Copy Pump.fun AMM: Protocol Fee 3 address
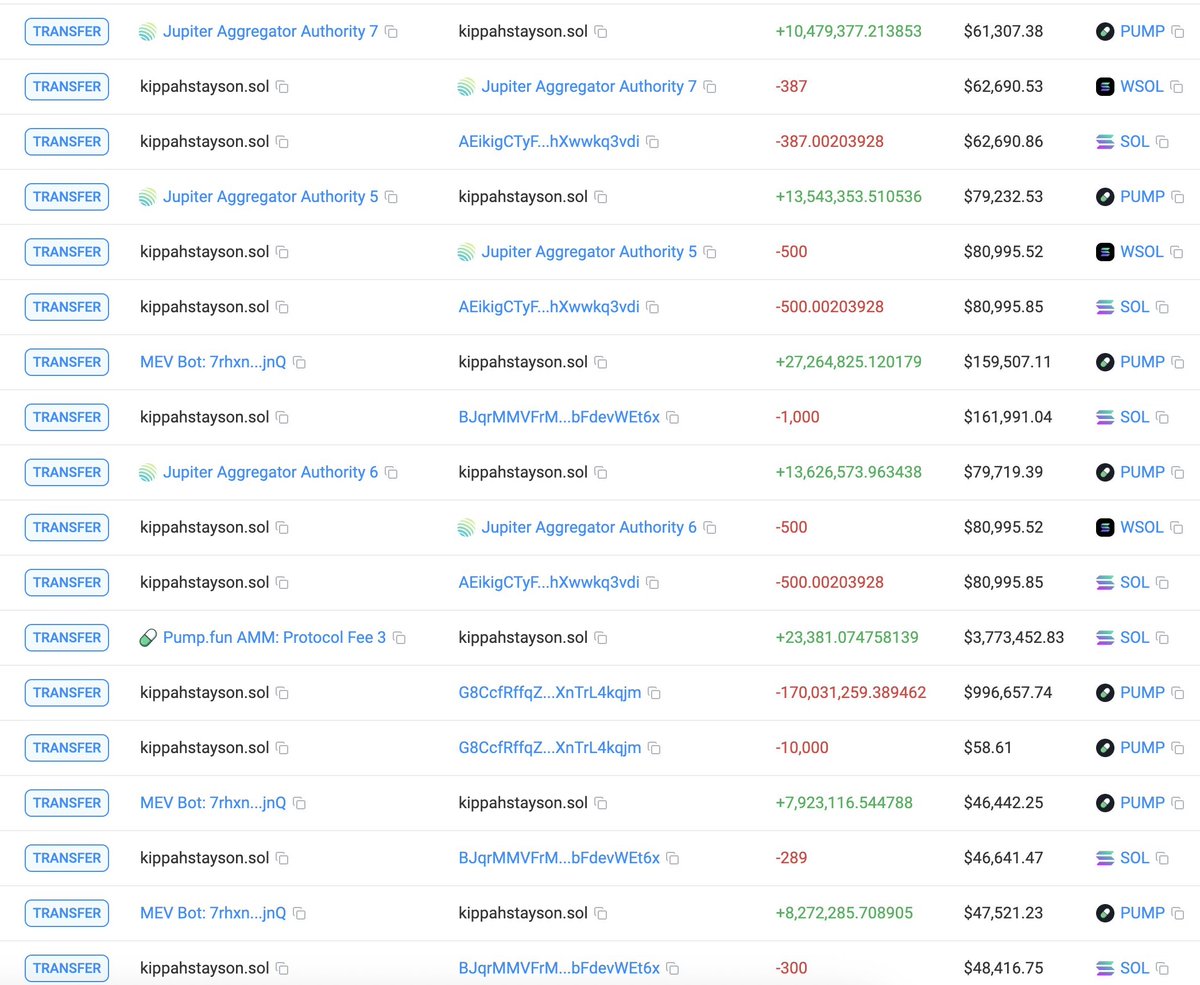 (x=399, y=637)
